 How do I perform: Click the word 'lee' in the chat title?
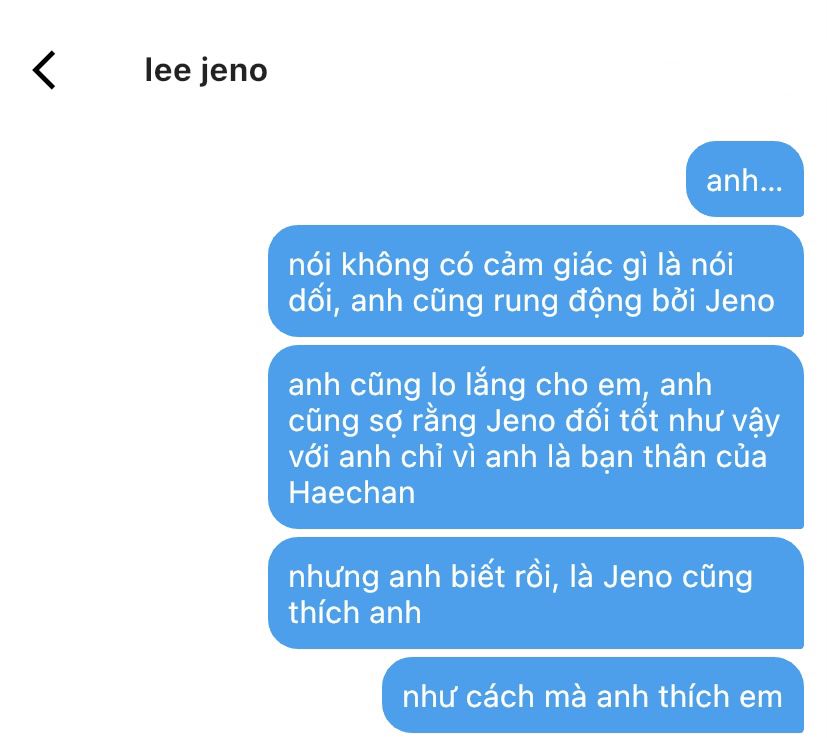tap(168, 71)
